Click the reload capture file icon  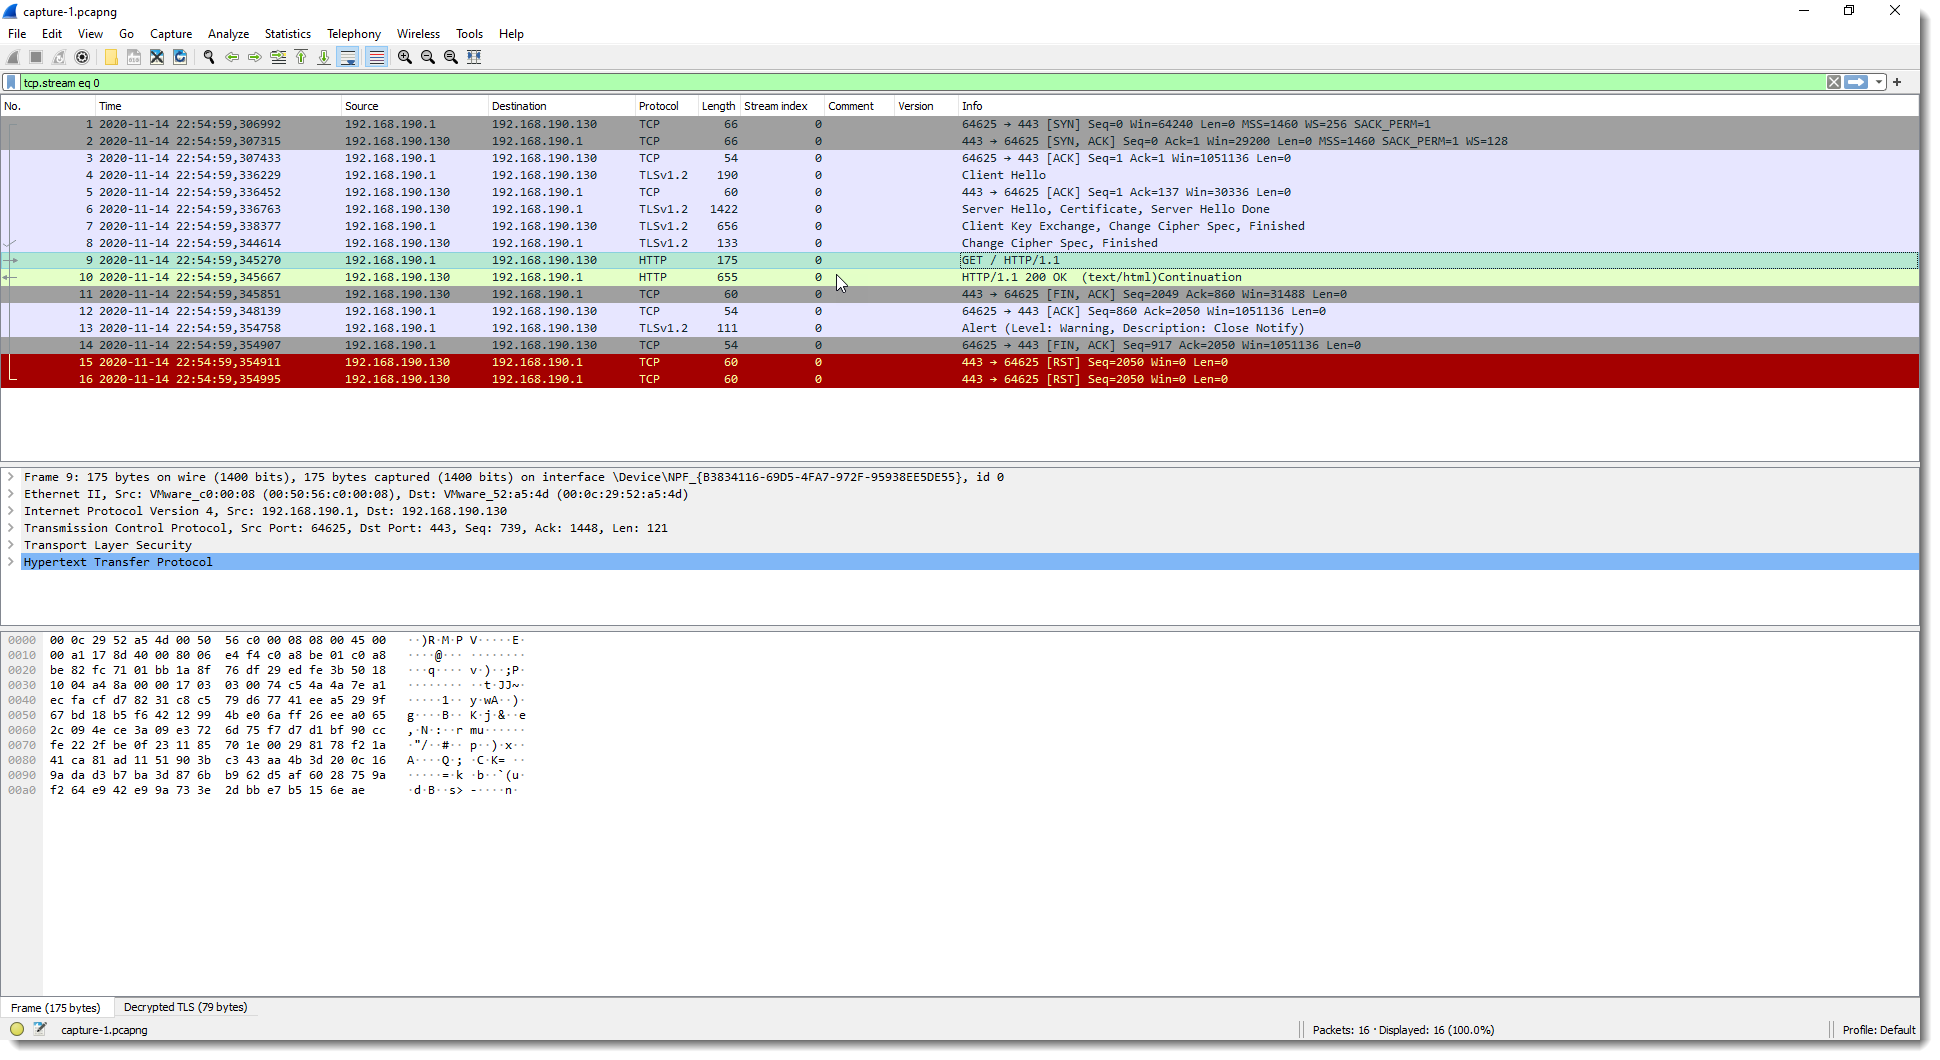point(180,57)
